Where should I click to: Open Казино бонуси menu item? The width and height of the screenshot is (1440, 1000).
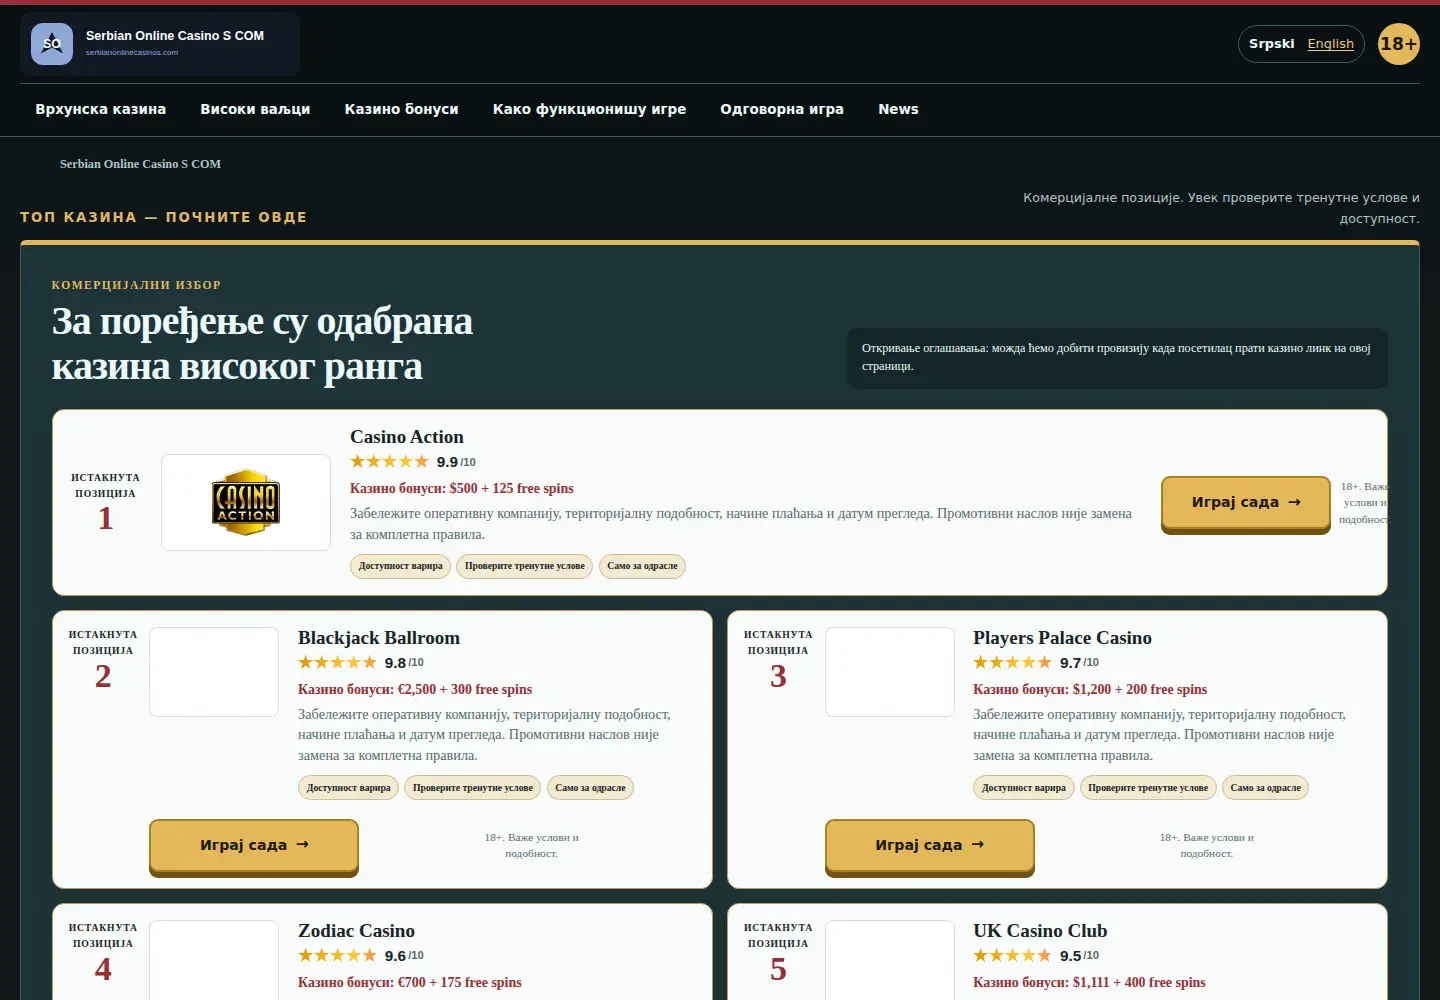point(401,109)
